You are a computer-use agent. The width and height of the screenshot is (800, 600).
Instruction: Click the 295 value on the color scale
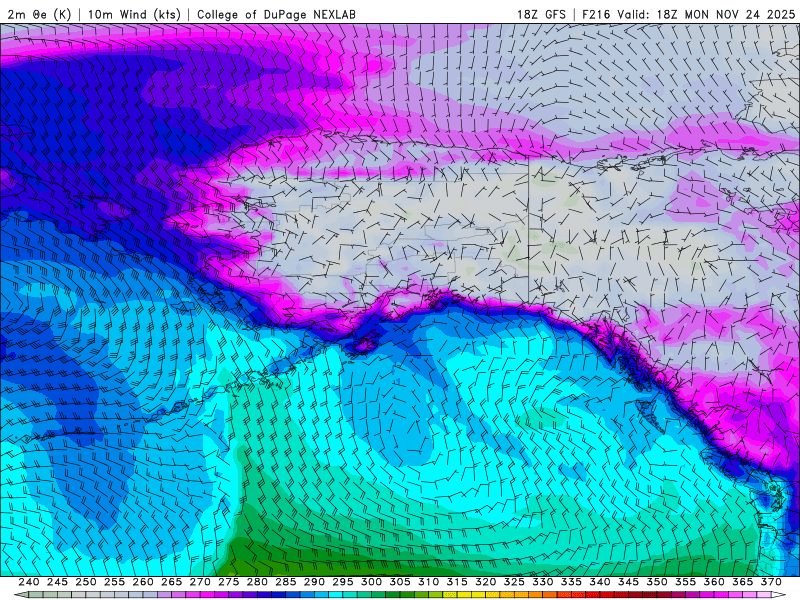click(343, 582)
